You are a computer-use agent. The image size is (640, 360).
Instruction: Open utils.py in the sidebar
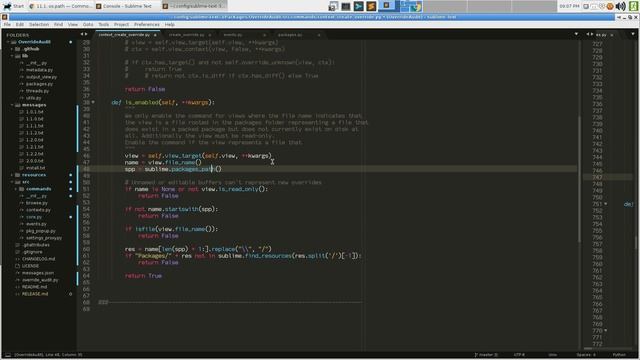(x=33, y=98)
